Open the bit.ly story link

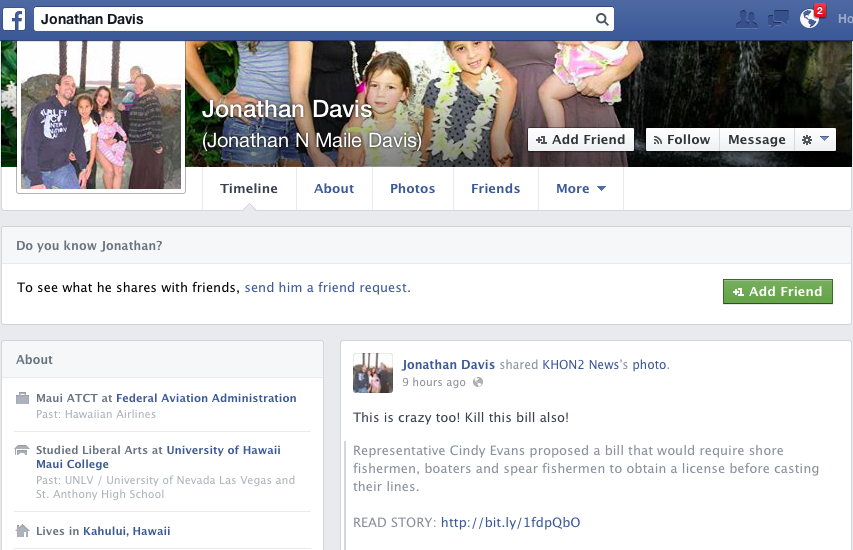(x=510, y=523)
